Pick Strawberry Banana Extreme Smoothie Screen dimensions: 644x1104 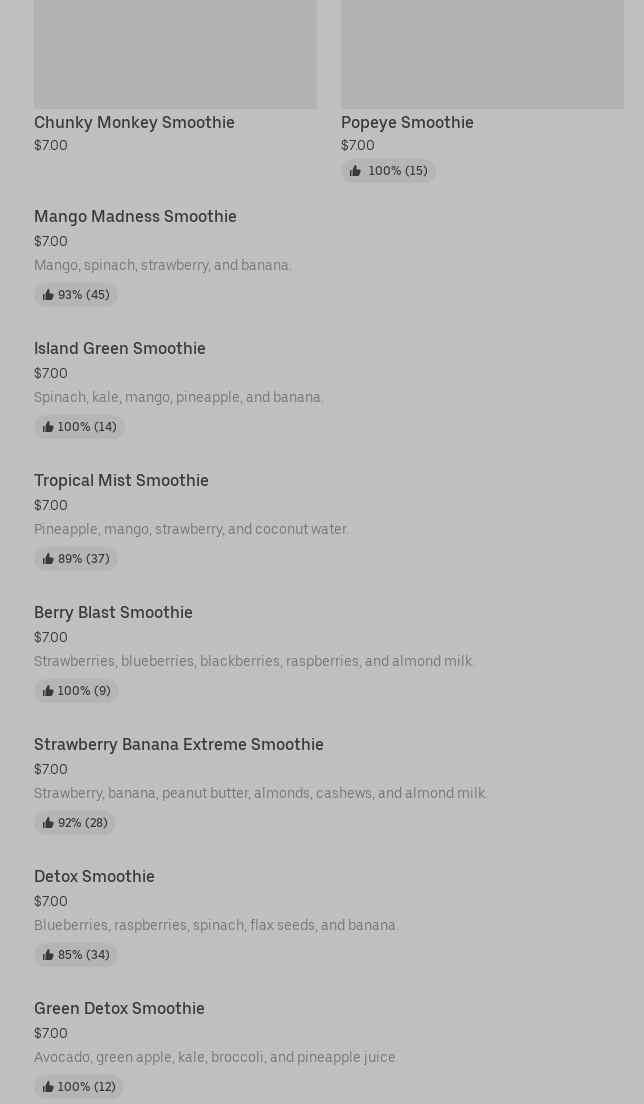click(179, 744)
